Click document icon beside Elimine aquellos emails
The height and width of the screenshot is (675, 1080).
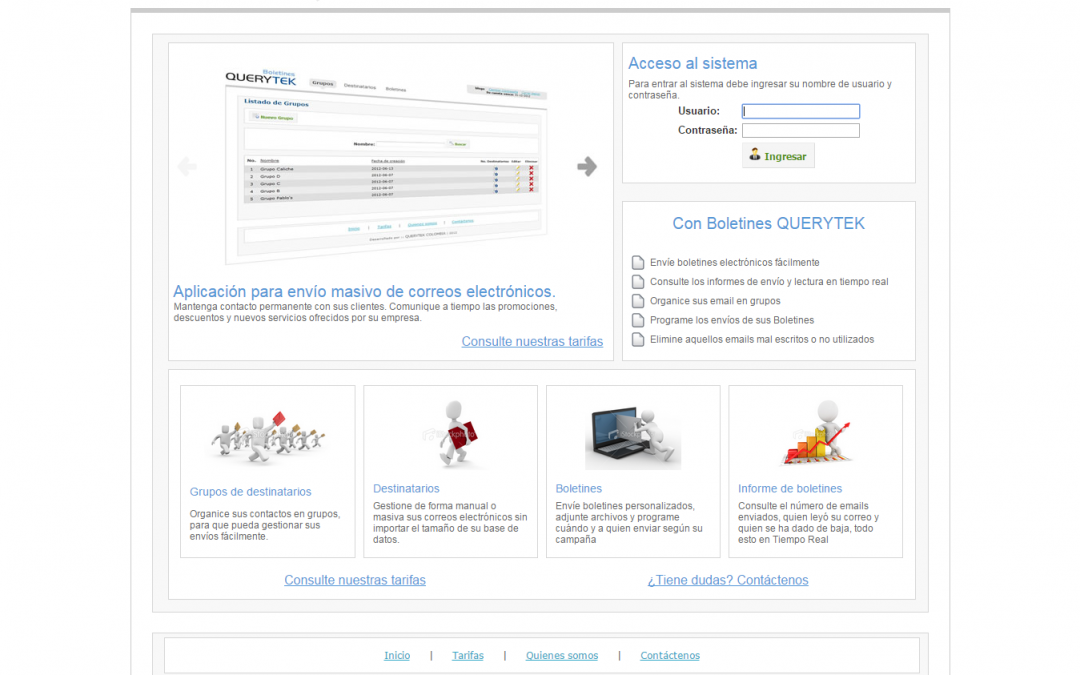638,340
